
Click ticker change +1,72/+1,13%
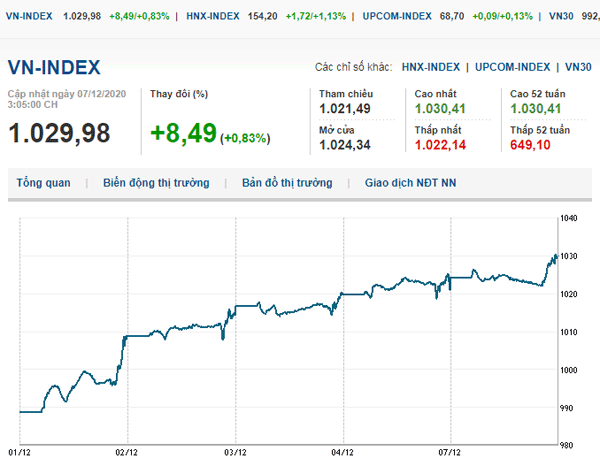pyautogui.click(x=316, y=16)
